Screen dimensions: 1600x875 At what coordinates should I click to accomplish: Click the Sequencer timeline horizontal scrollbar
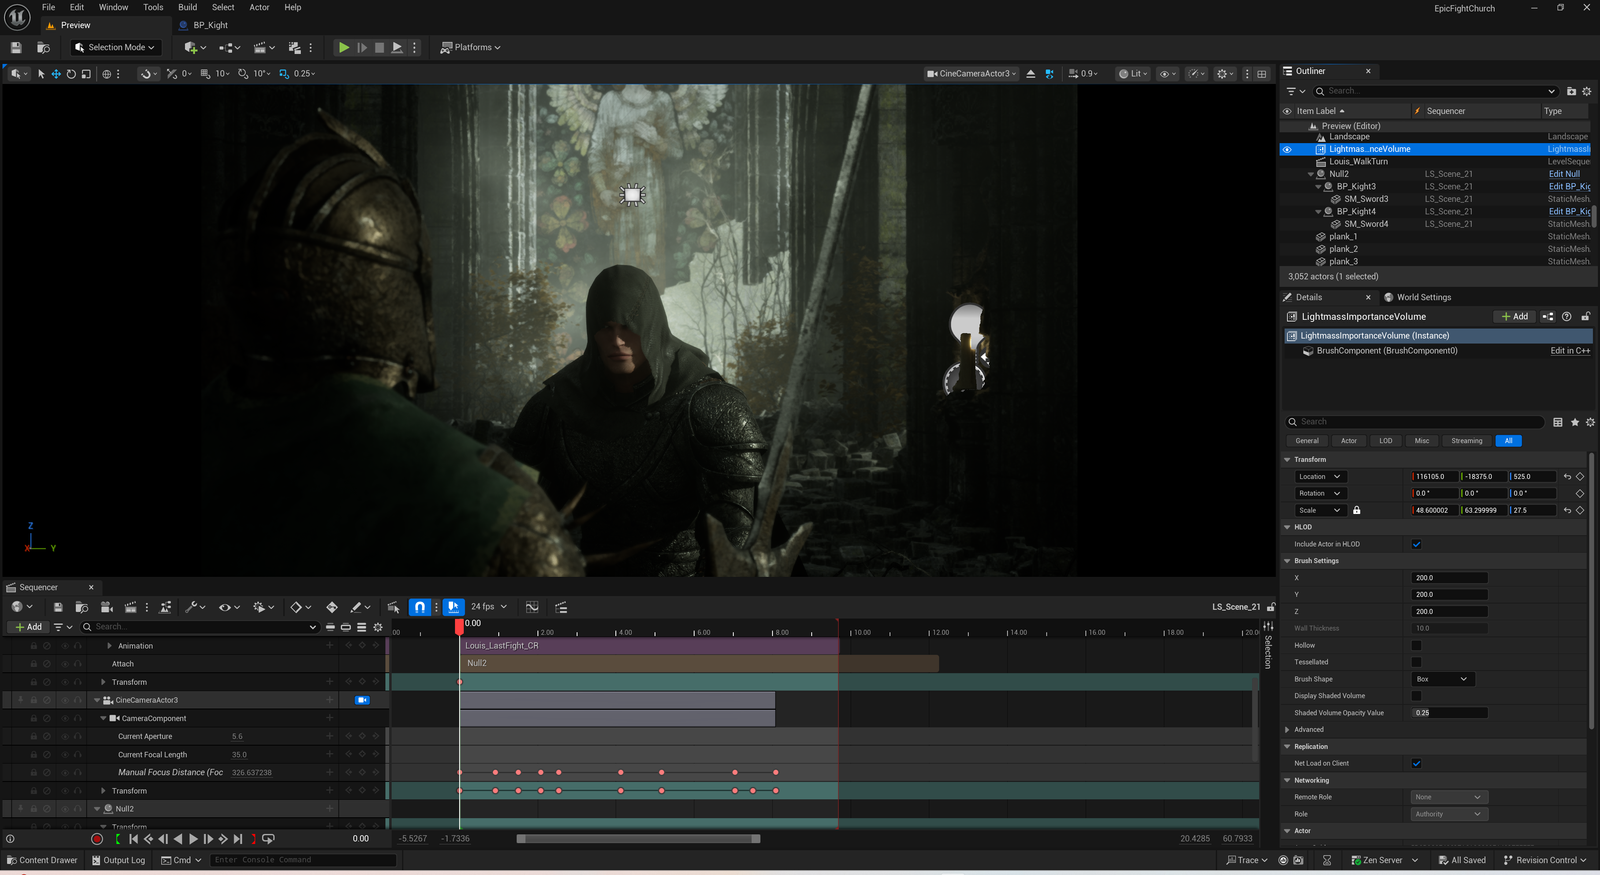click(638, 839)
